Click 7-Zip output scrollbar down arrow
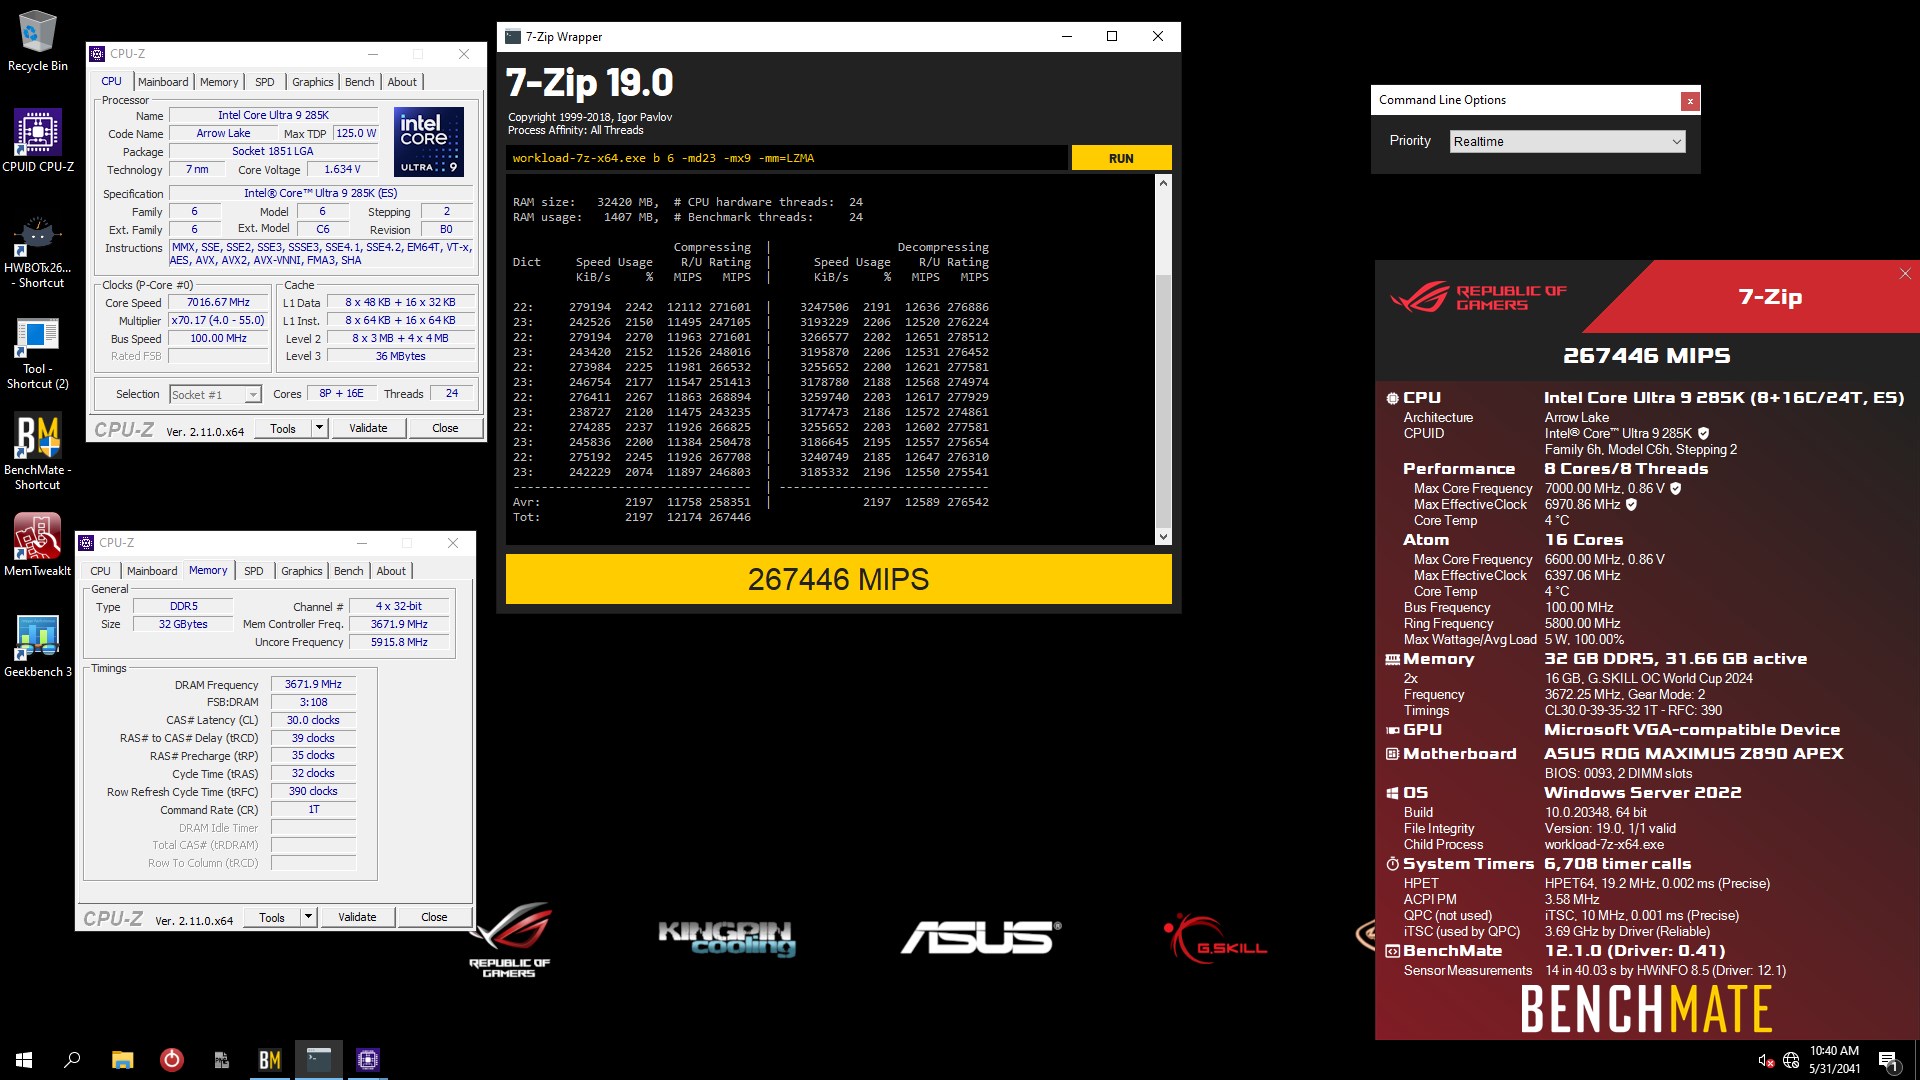 (x=1163, y=537)
